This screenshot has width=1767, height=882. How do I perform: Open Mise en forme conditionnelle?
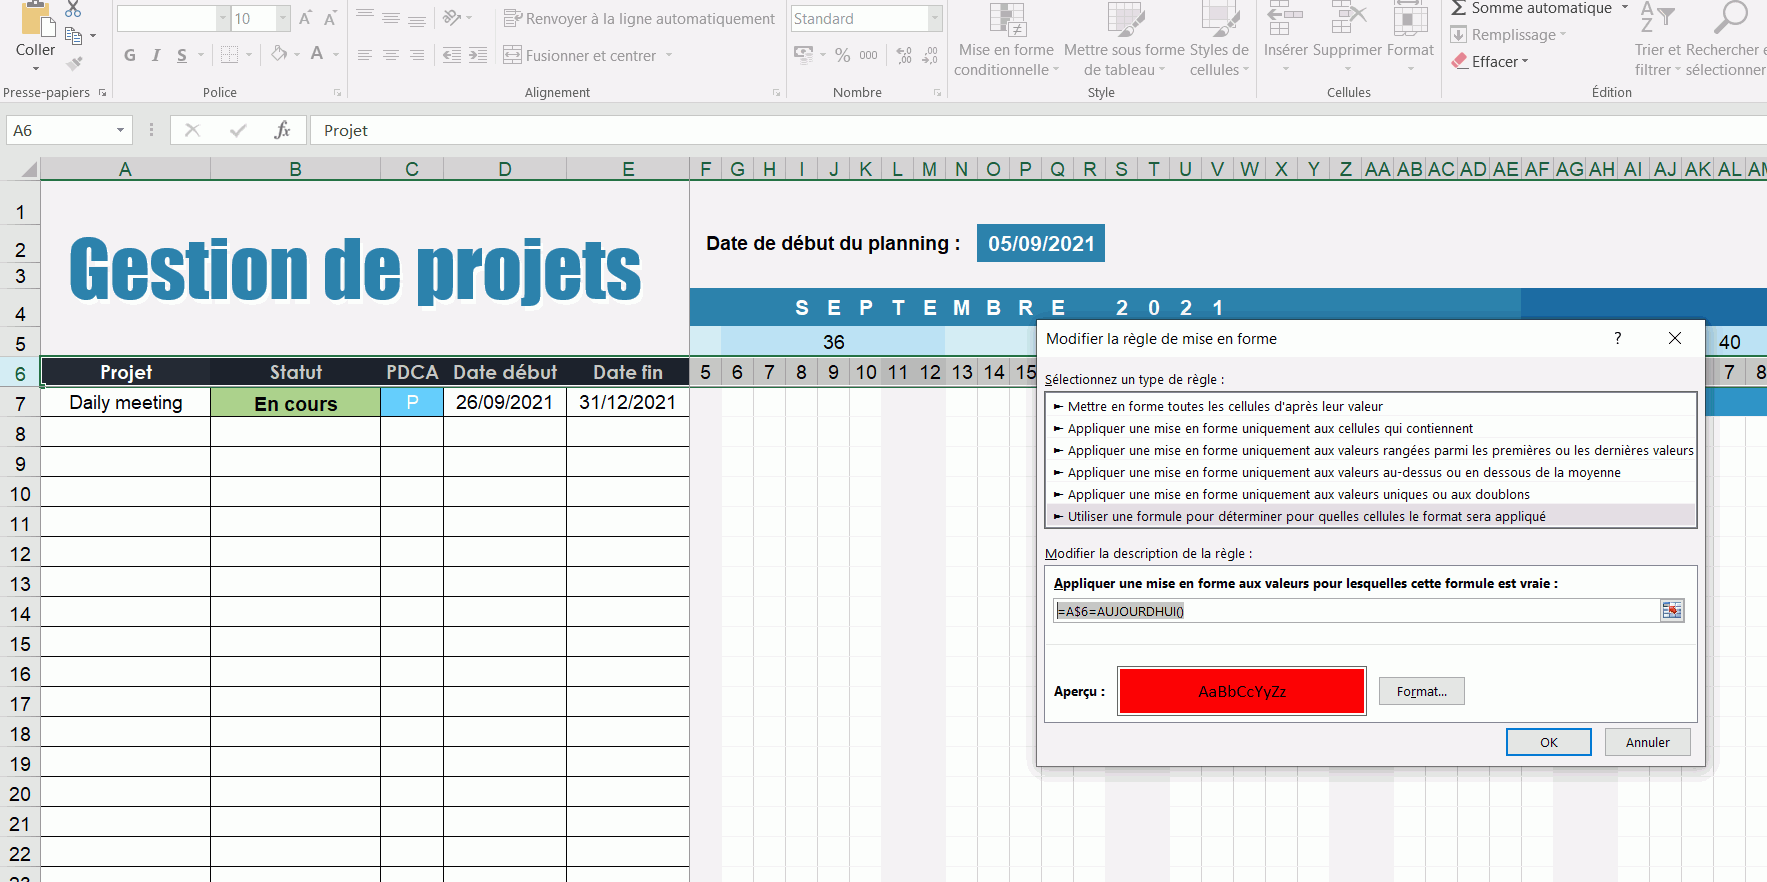click(1006, 40)
